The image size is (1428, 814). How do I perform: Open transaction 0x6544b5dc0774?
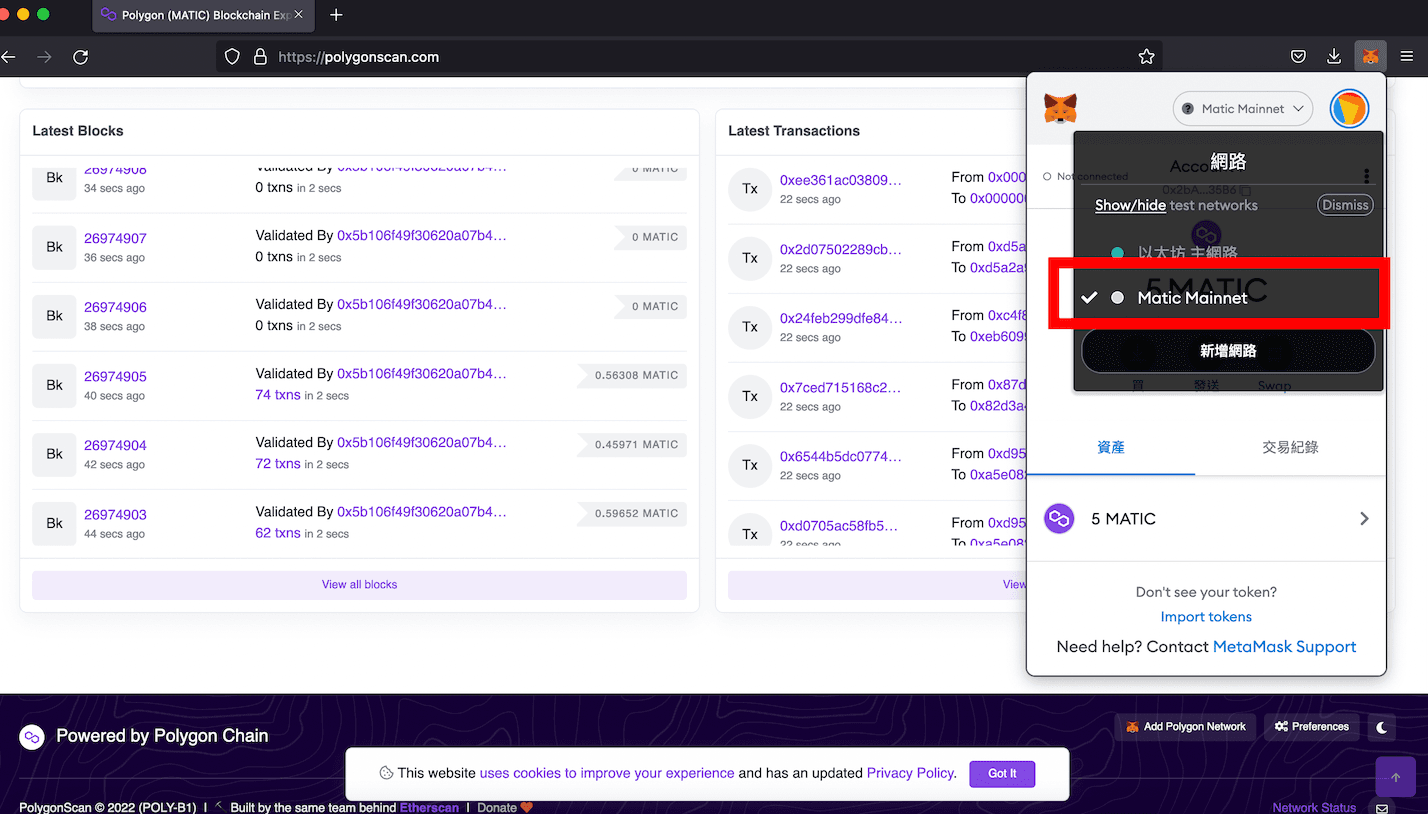coord(841,456)
